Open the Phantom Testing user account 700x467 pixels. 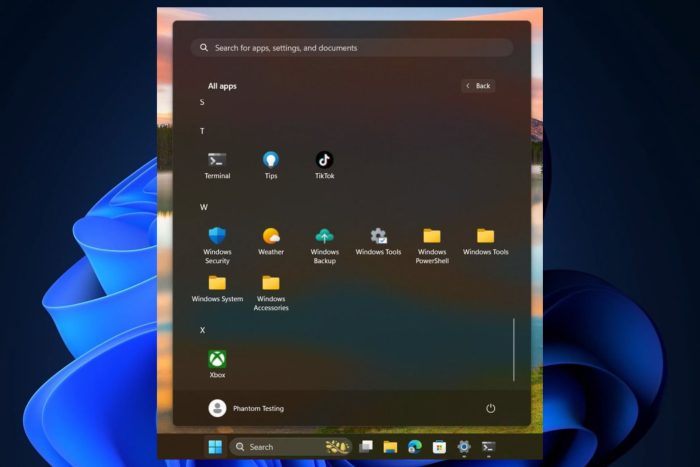point(246,408)
